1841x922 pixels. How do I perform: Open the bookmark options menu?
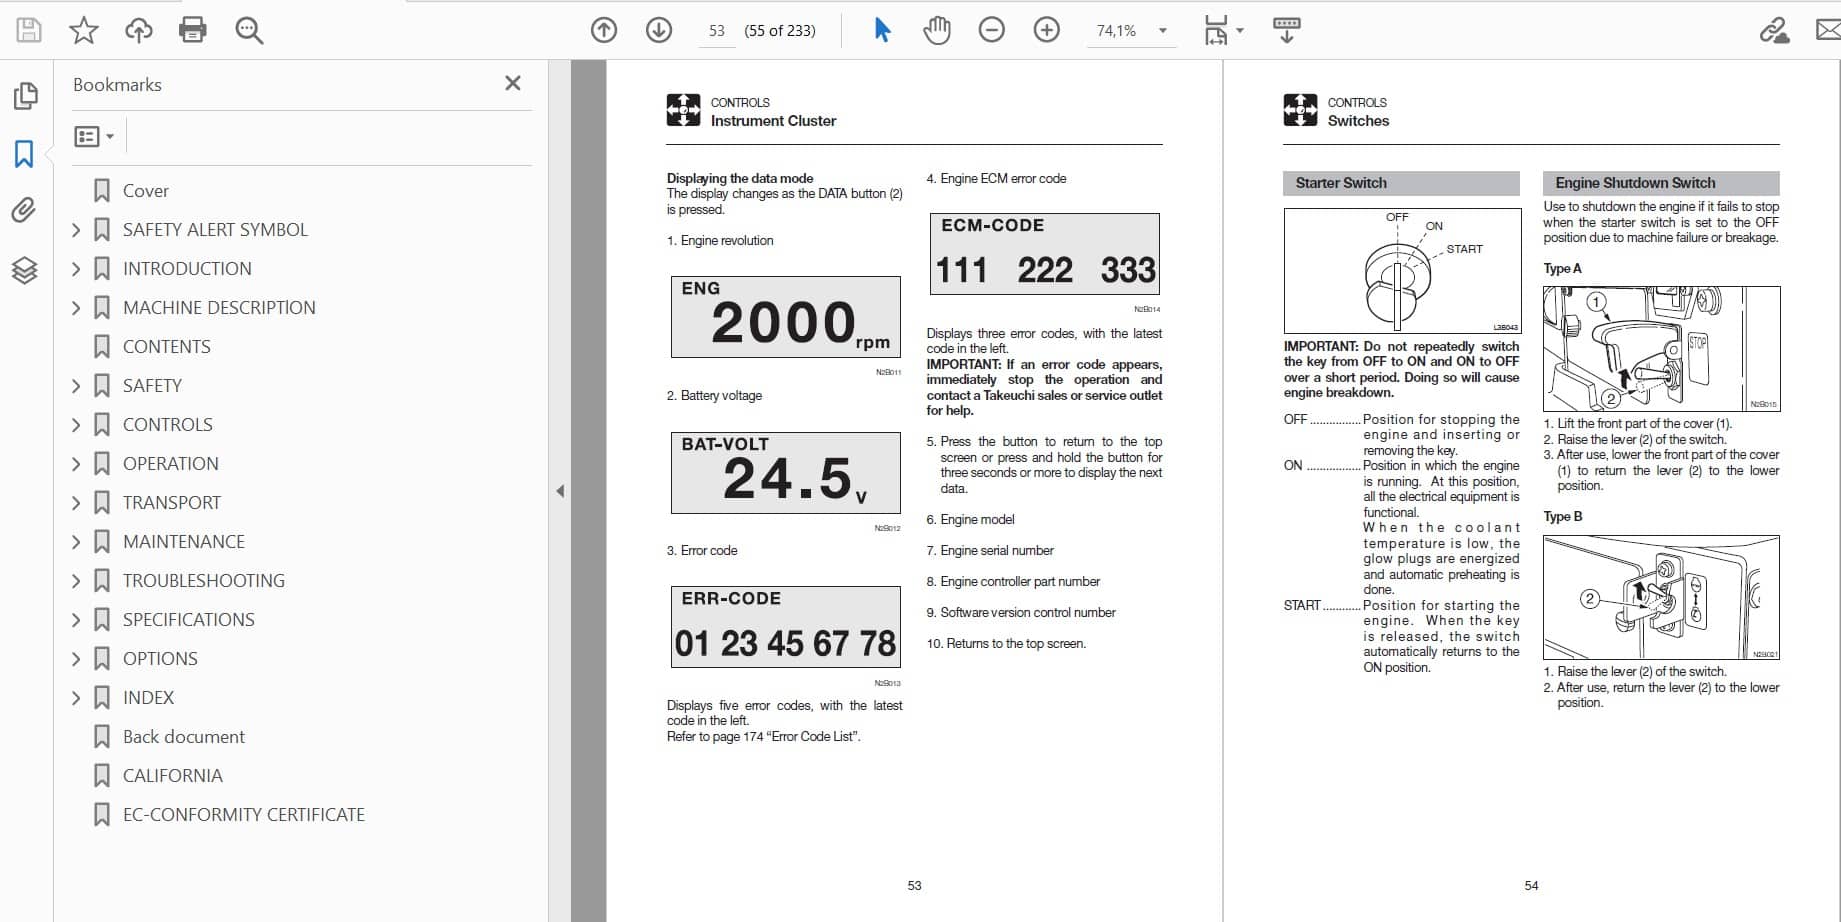click(x=94, y=136)
